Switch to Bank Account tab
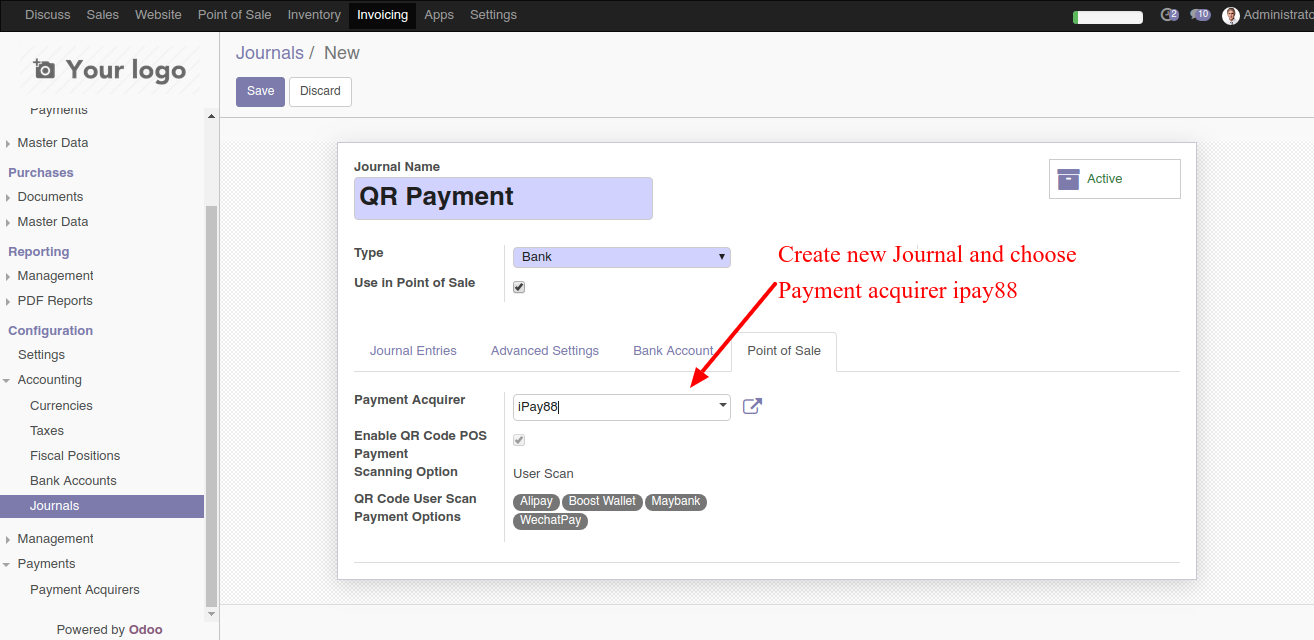 point(673,351)
